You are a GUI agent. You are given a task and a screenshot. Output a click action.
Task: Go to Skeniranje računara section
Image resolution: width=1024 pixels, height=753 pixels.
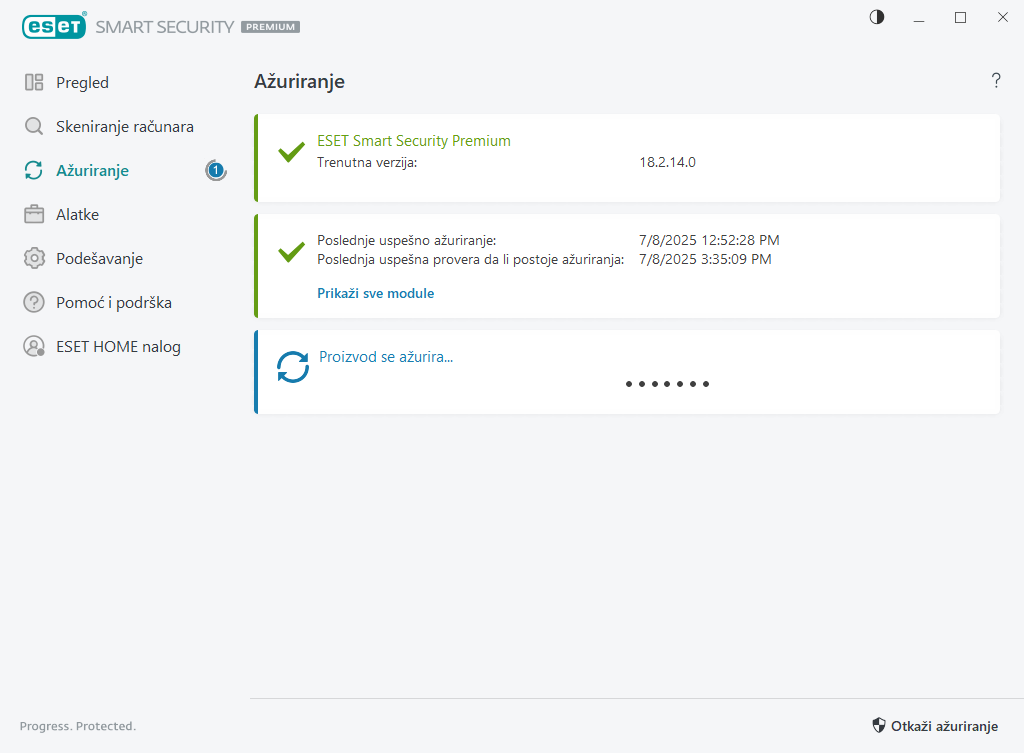(x=125, y=127)
